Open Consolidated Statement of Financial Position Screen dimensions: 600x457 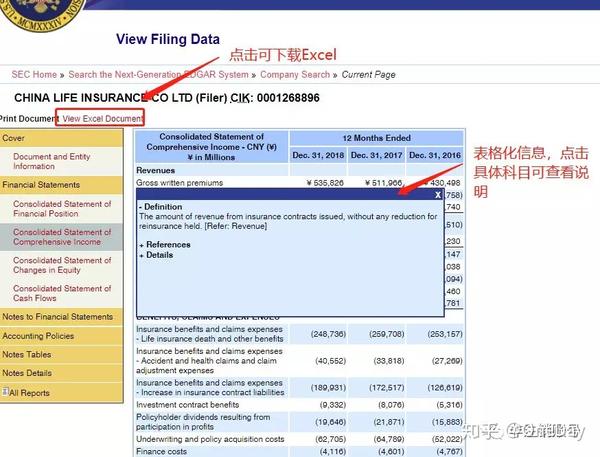point(62,209)
